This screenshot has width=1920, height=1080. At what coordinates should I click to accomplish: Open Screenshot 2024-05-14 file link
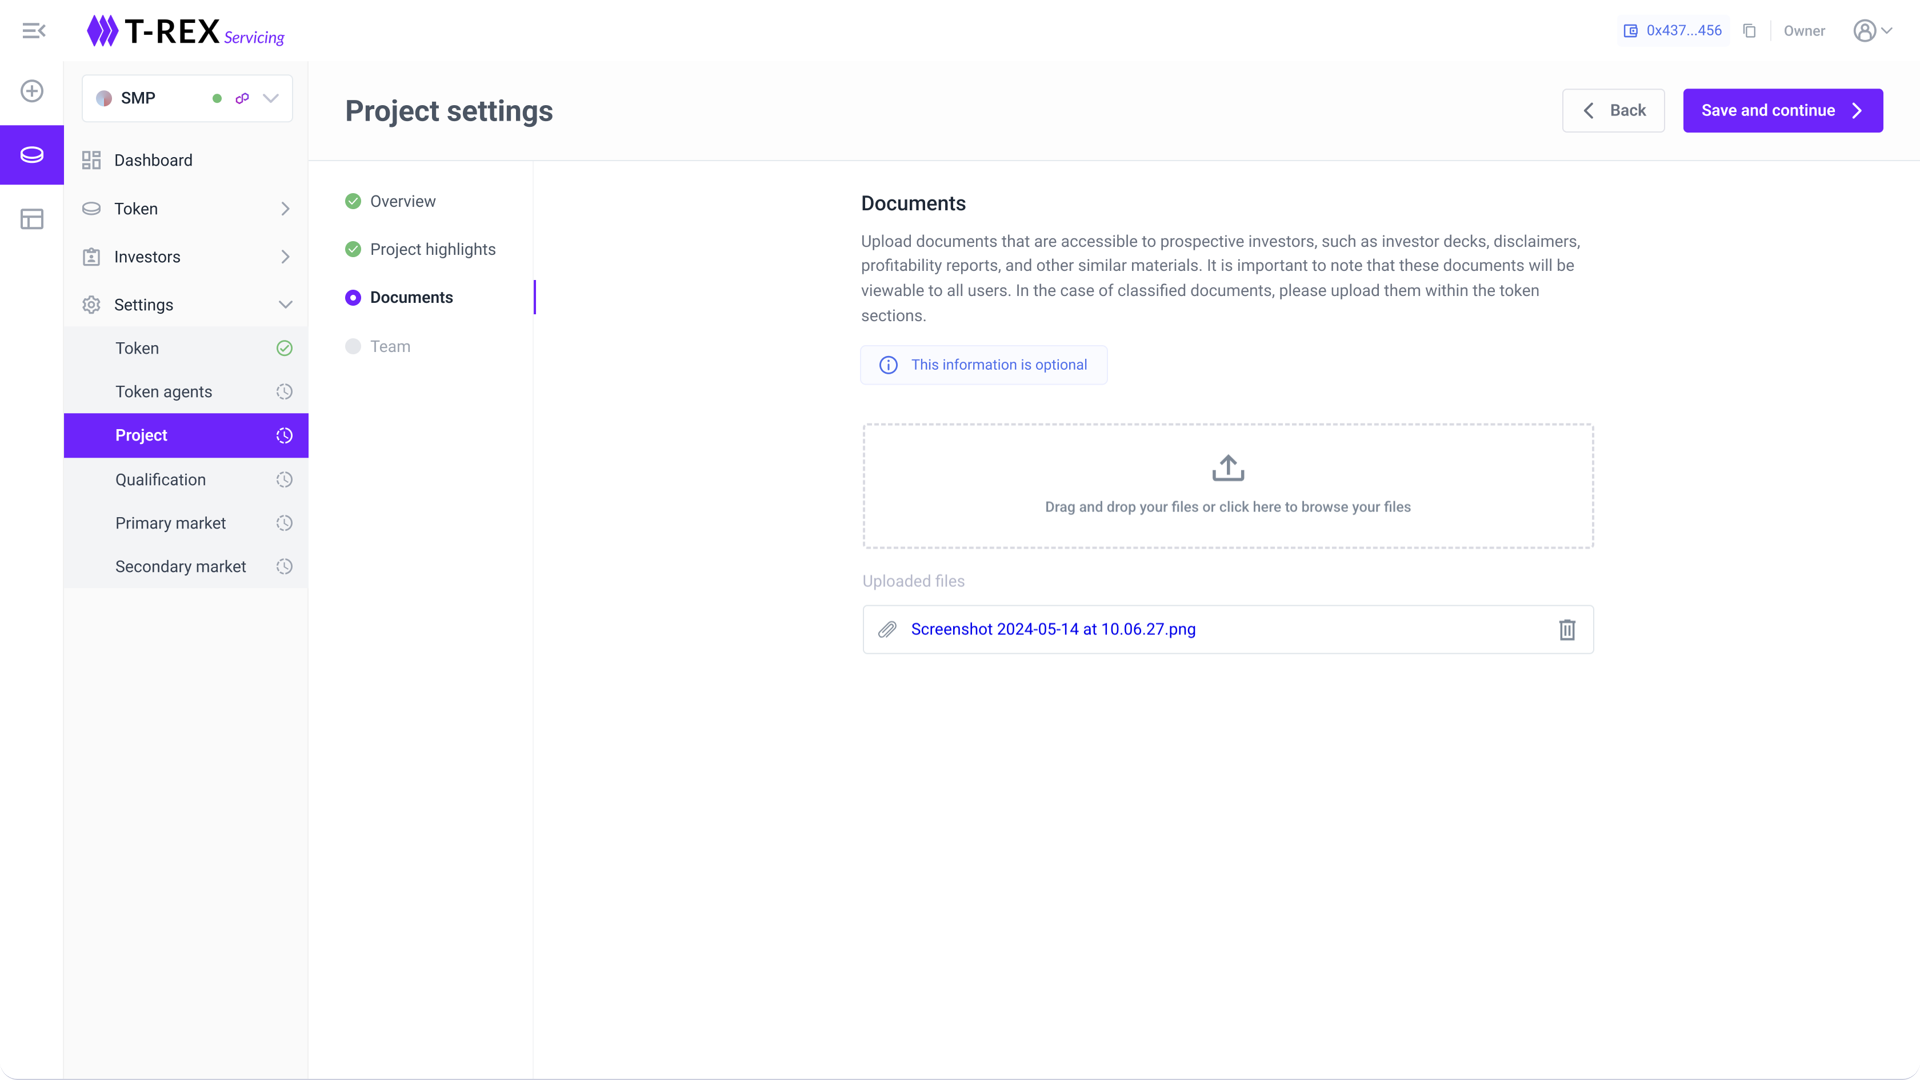[x=1053, y=630]
